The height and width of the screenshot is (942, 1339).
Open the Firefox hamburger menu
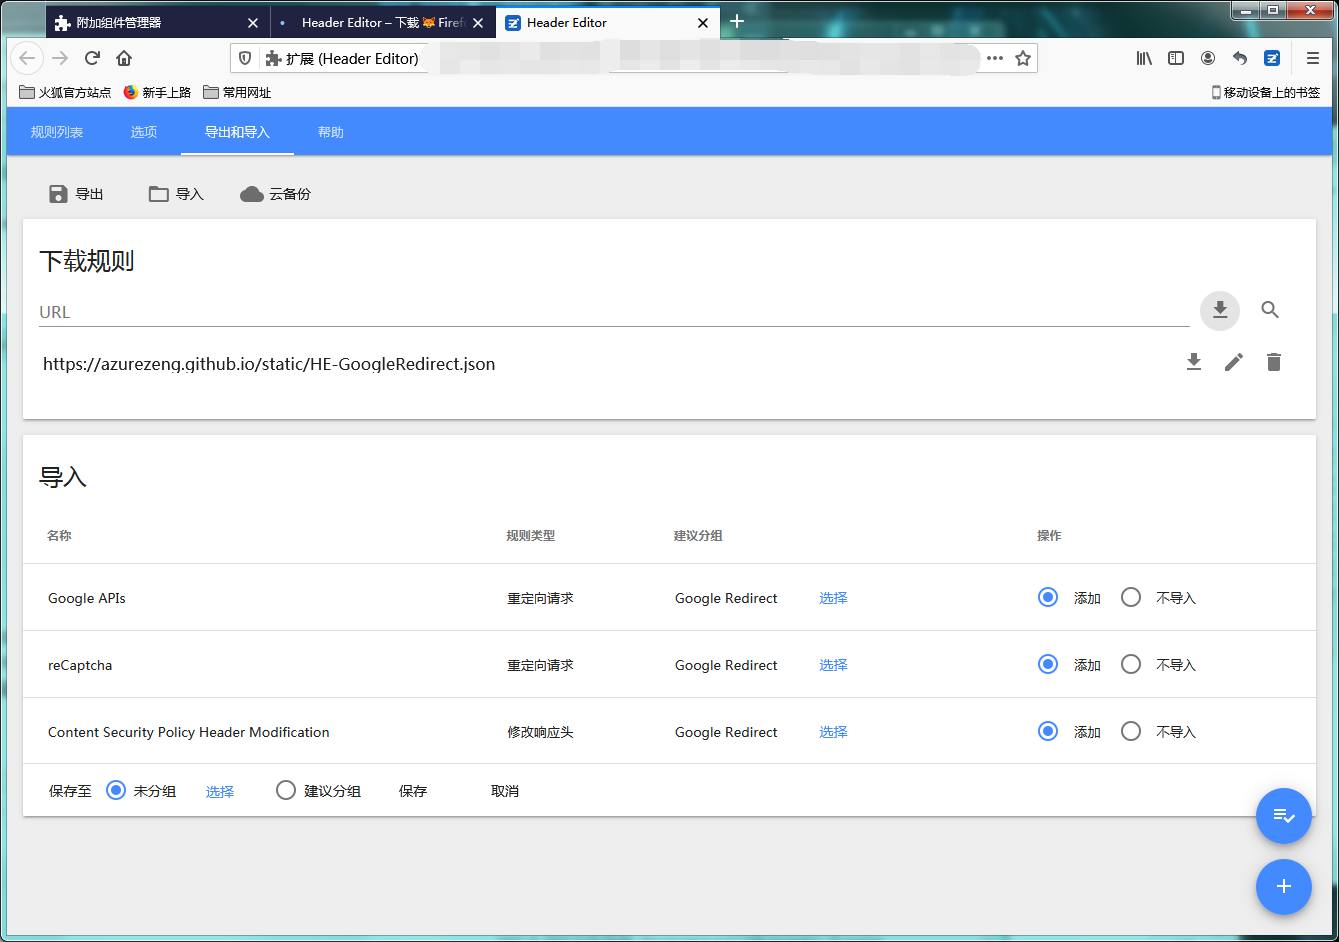point(1313,58)
